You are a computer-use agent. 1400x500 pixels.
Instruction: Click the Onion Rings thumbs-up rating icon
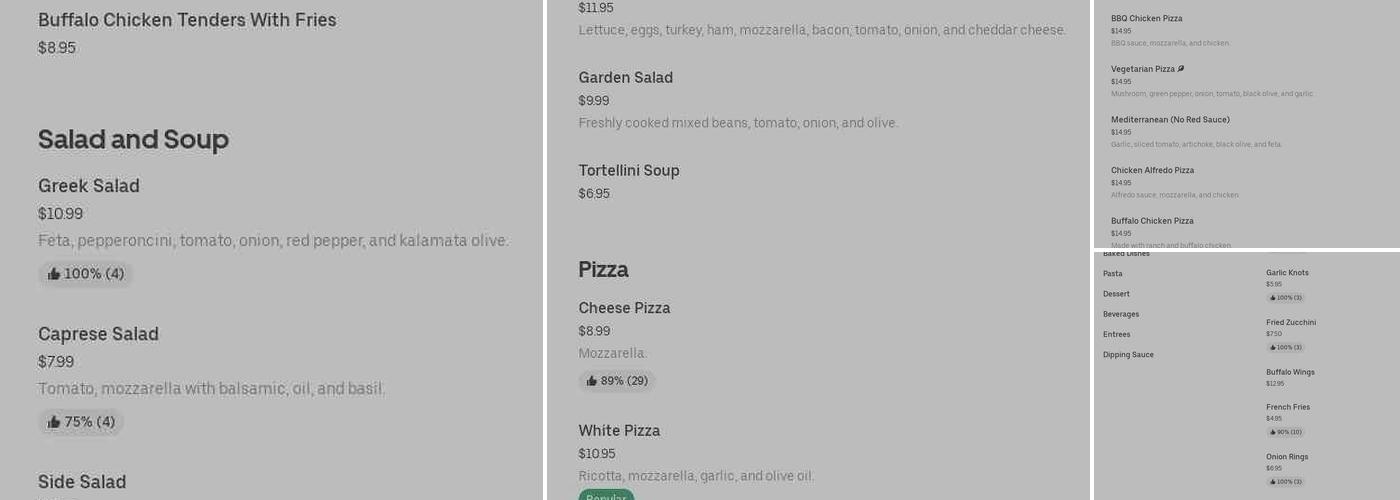[1273, 482]
